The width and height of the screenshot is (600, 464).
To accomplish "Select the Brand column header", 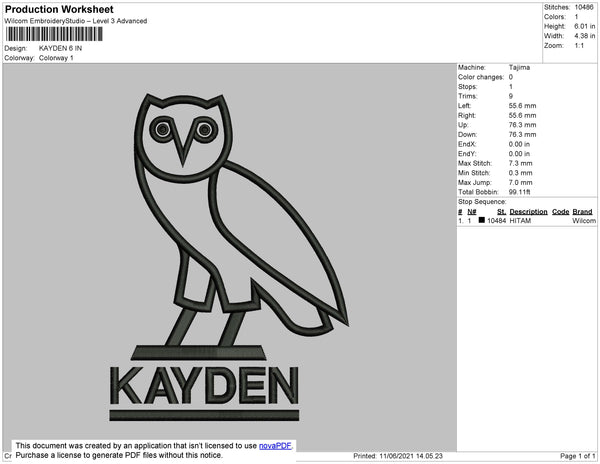I will coord(582,212).
